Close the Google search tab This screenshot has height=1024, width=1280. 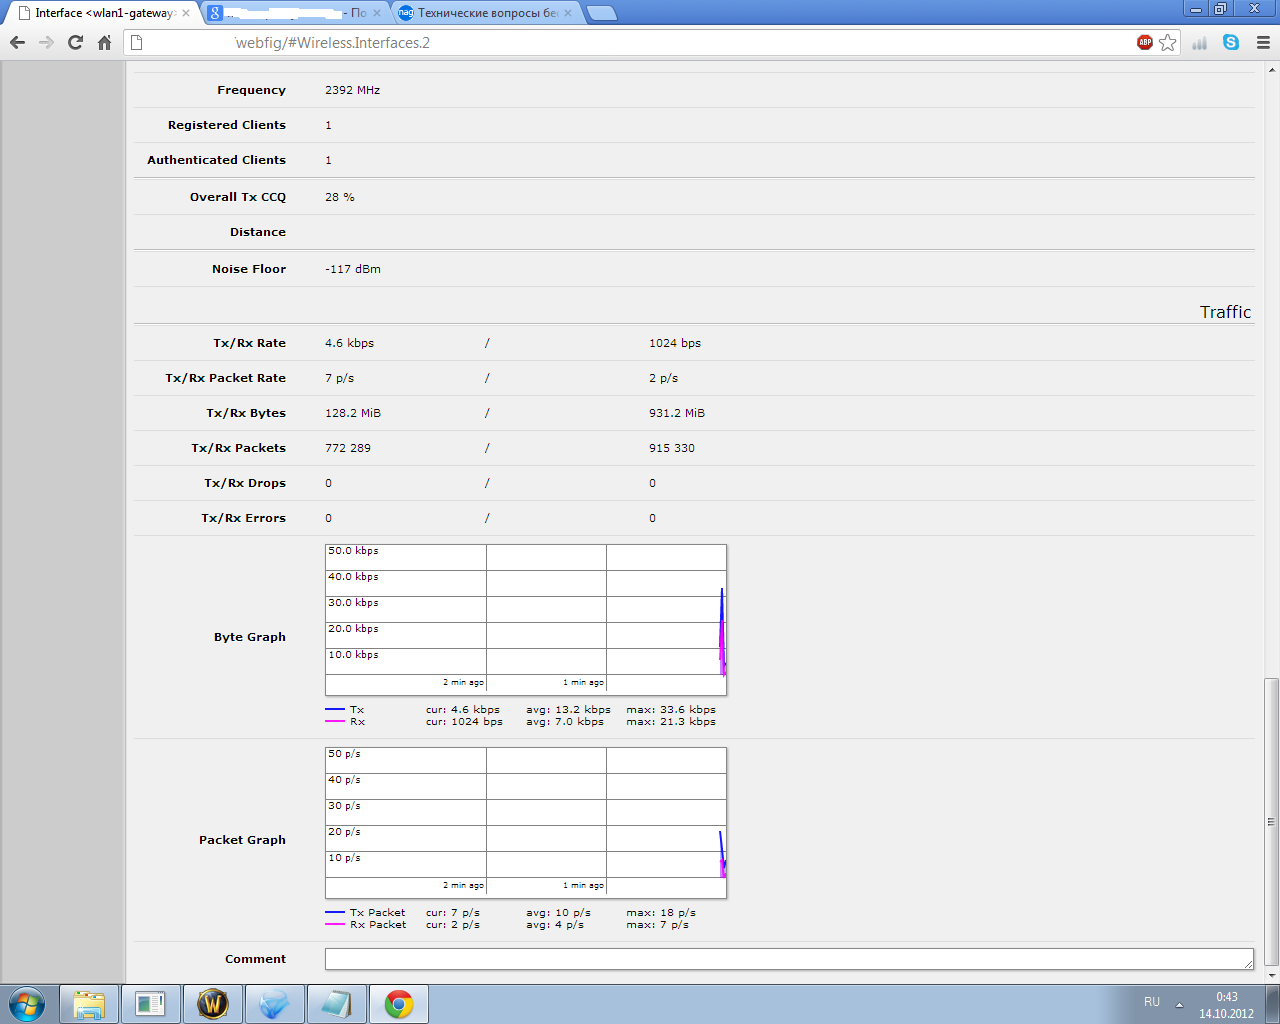coord(378,13)
